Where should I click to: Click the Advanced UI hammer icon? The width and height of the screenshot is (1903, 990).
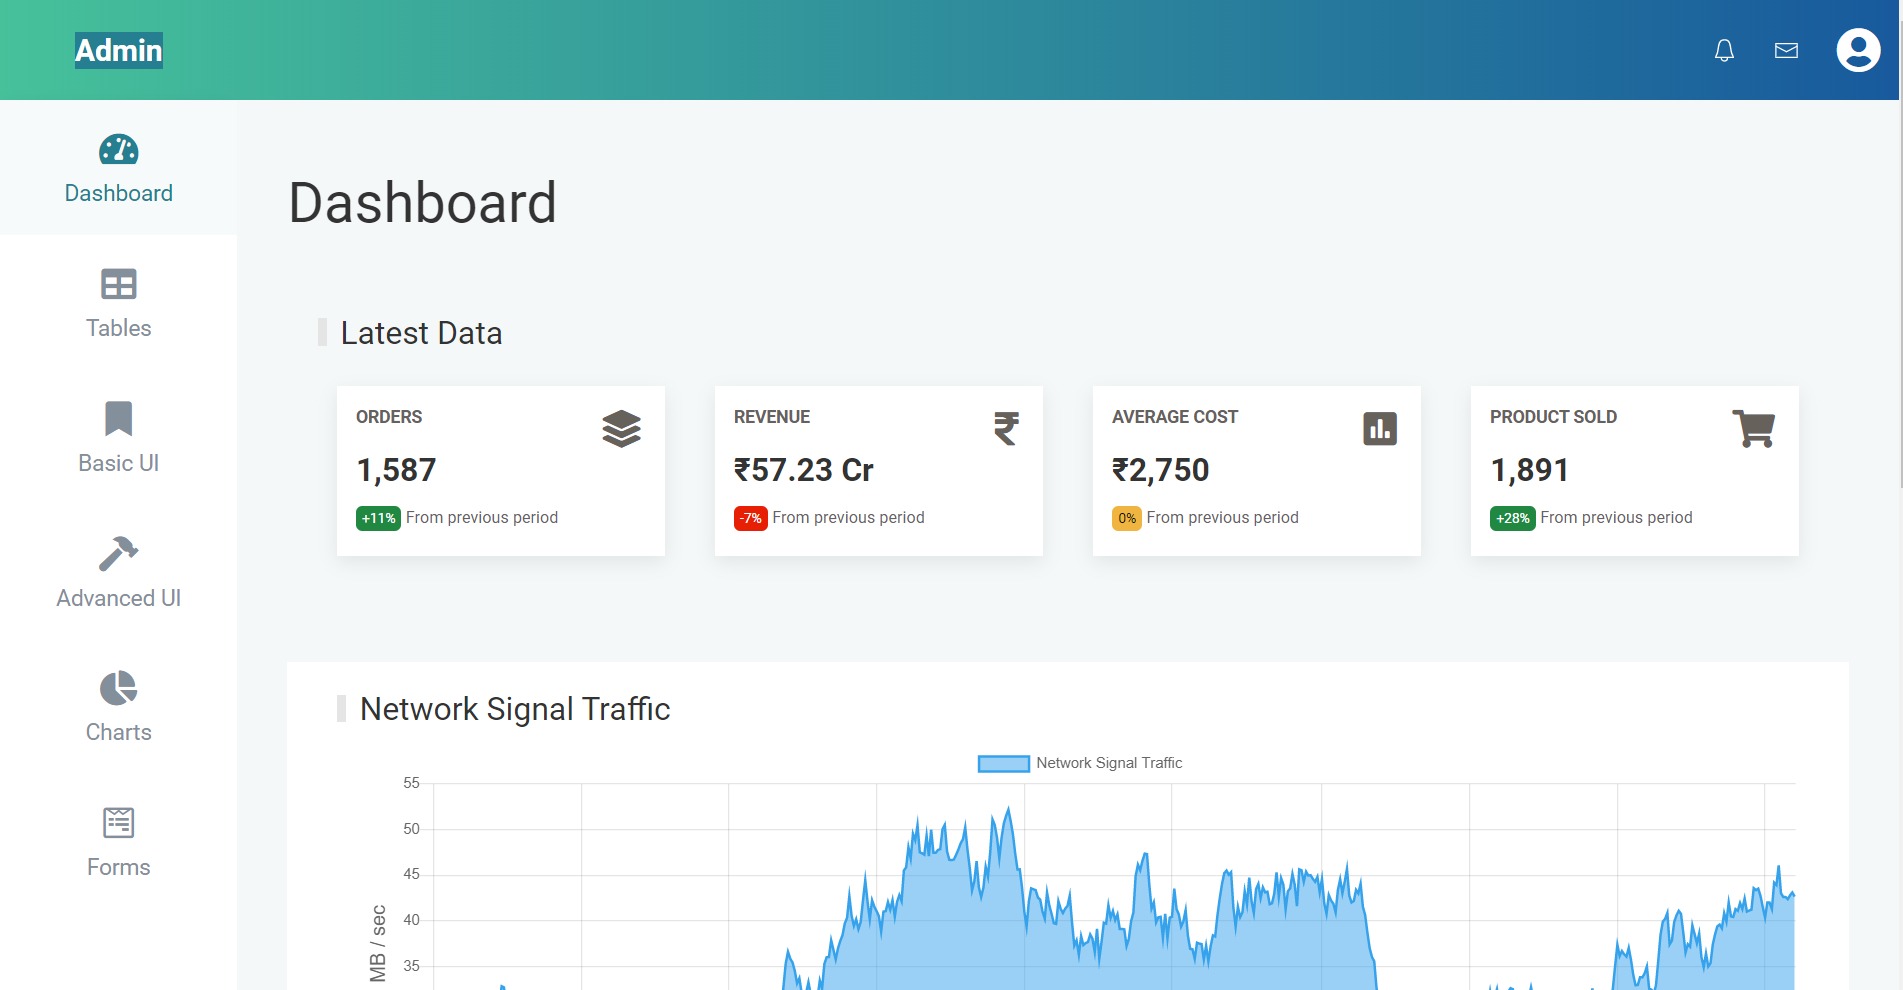pos(119,554)
